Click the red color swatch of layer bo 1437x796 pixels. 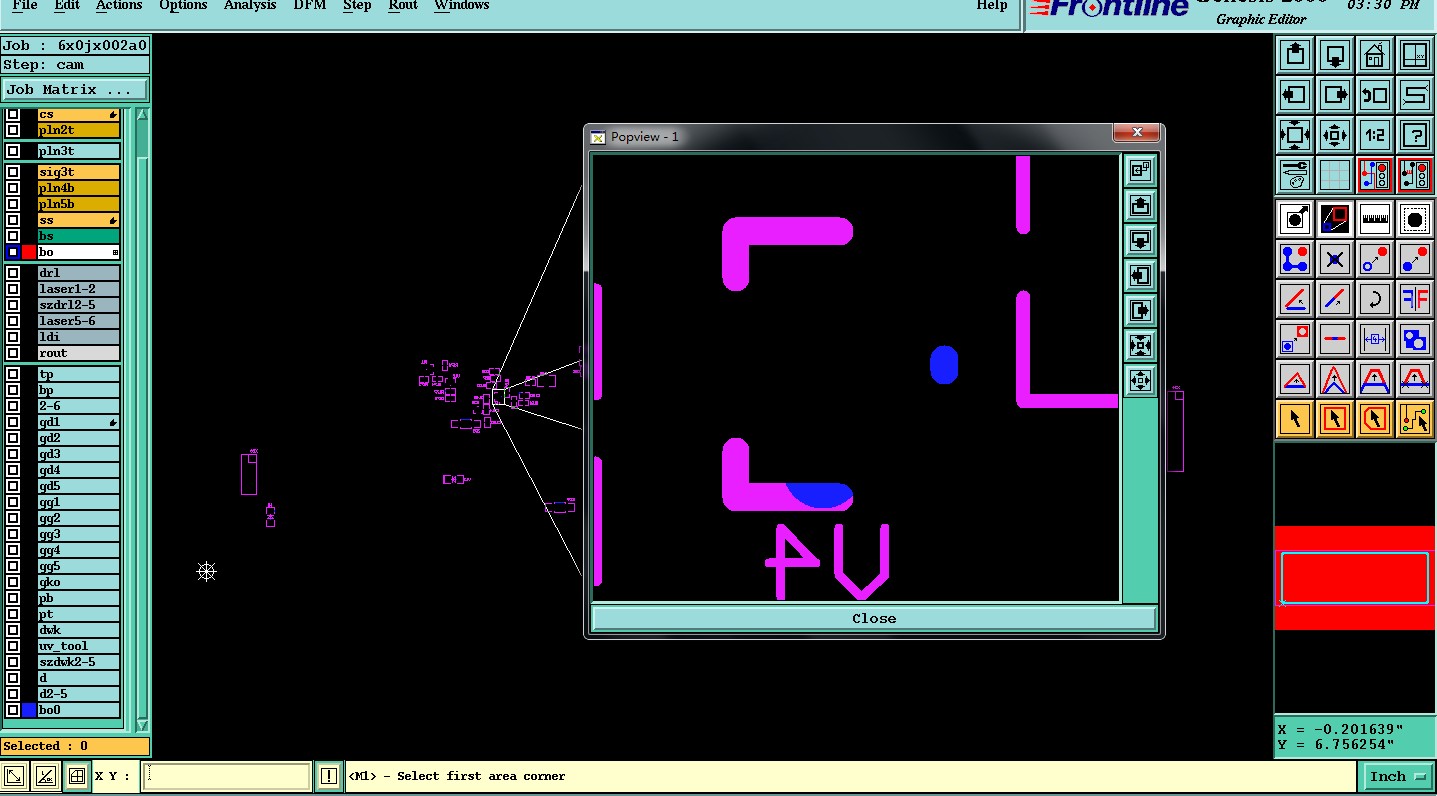pyautogui.click(x=29, y=252)
